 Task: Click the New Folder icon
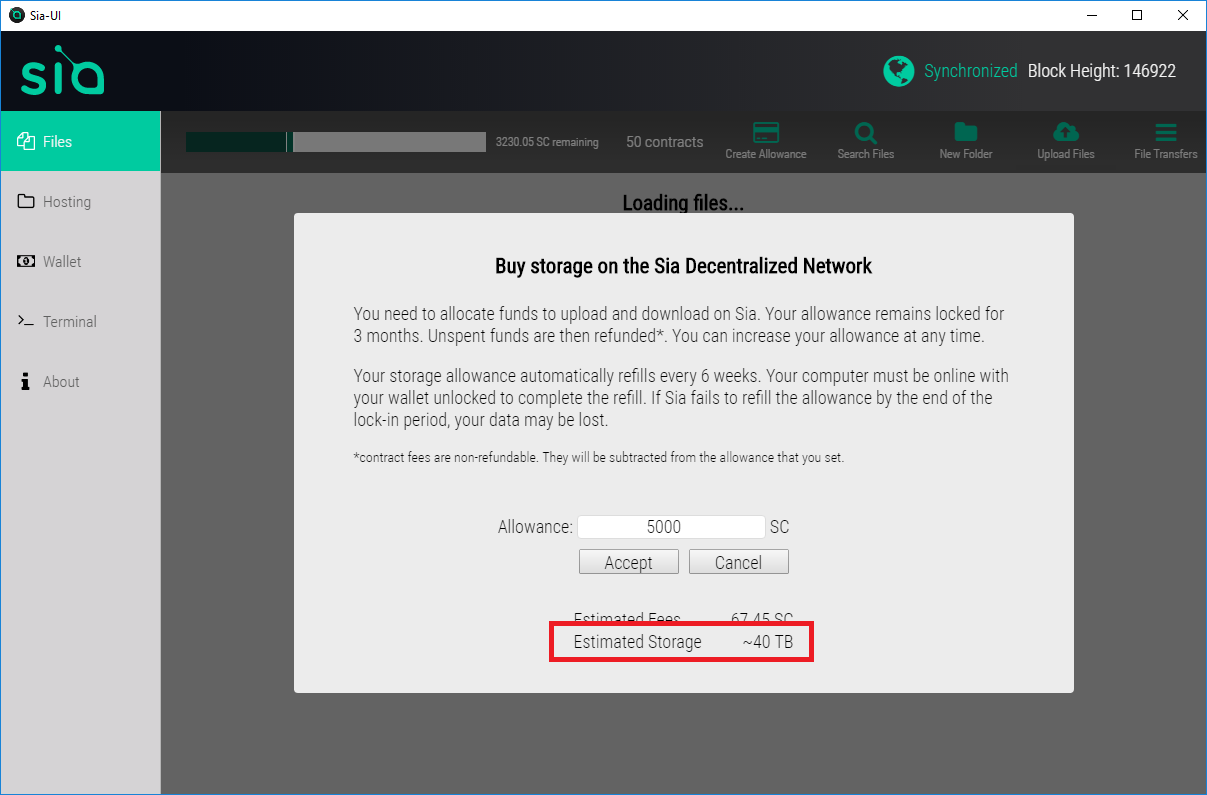966,133
